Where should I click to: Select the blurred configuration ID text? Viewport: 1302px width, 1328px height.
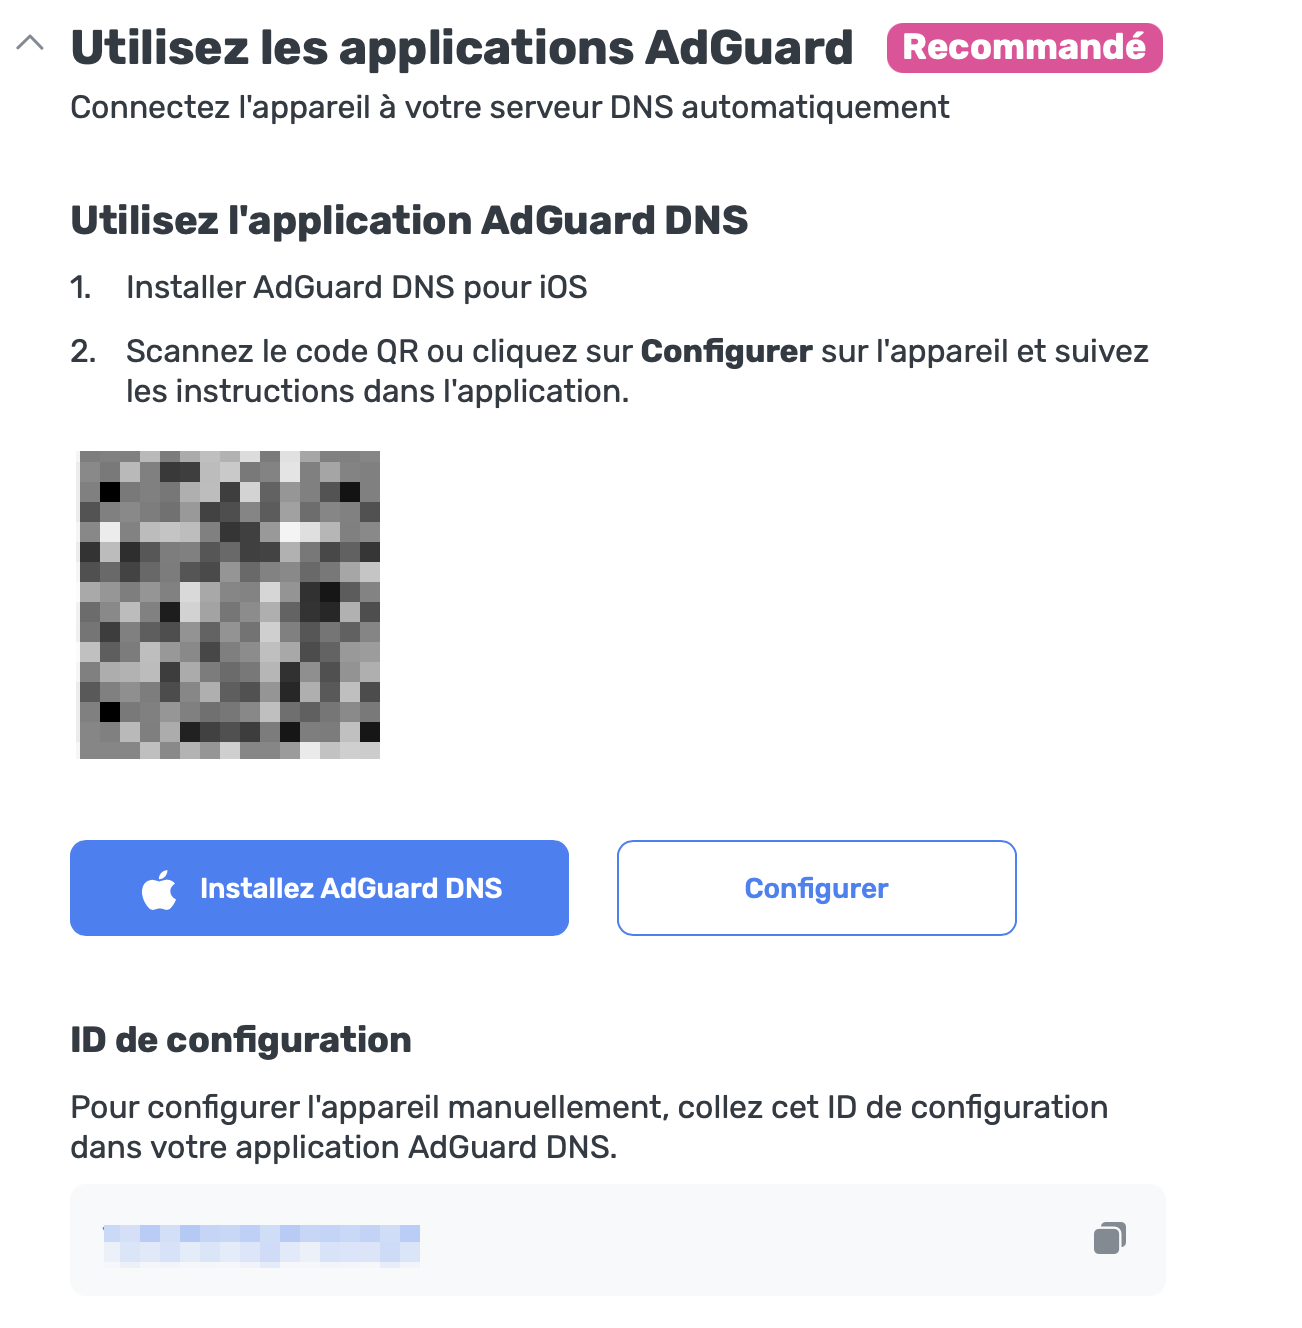pos(261,1244)
